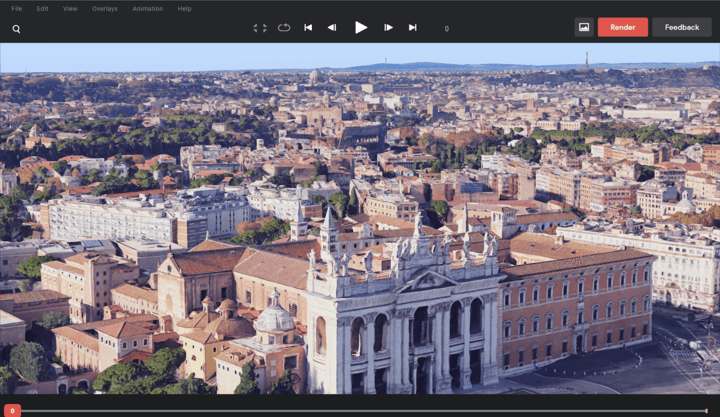The height and width of the screenshot is (417, 720).
Task: Click the search magnifier icon
Action: coord(16,29)
